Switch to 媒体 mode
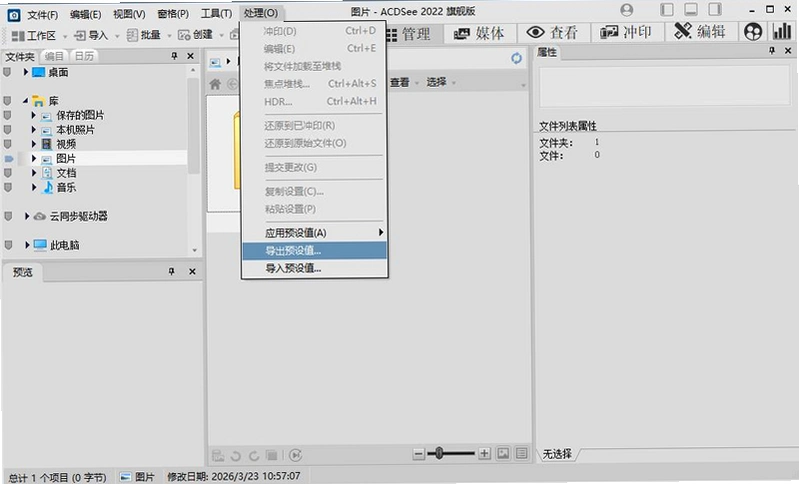This screenshot has width=799, height=484. pyautogui.click(x=478, y=34)
